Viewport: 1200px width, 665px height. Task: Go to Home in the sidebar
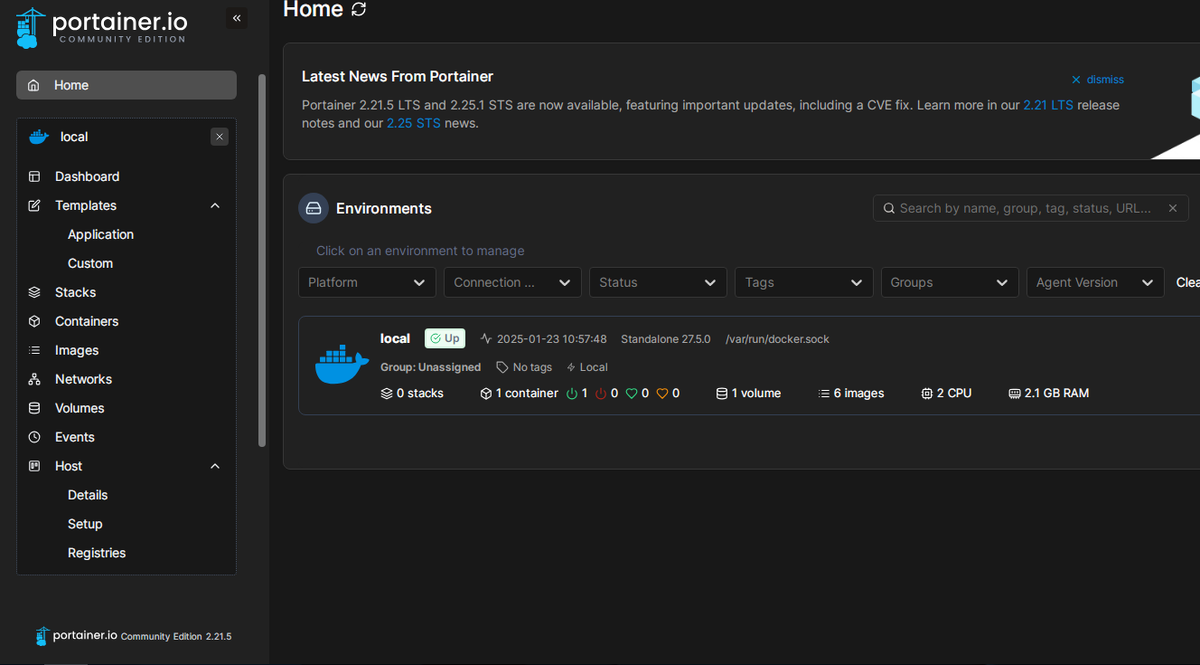tap(126, 85)
